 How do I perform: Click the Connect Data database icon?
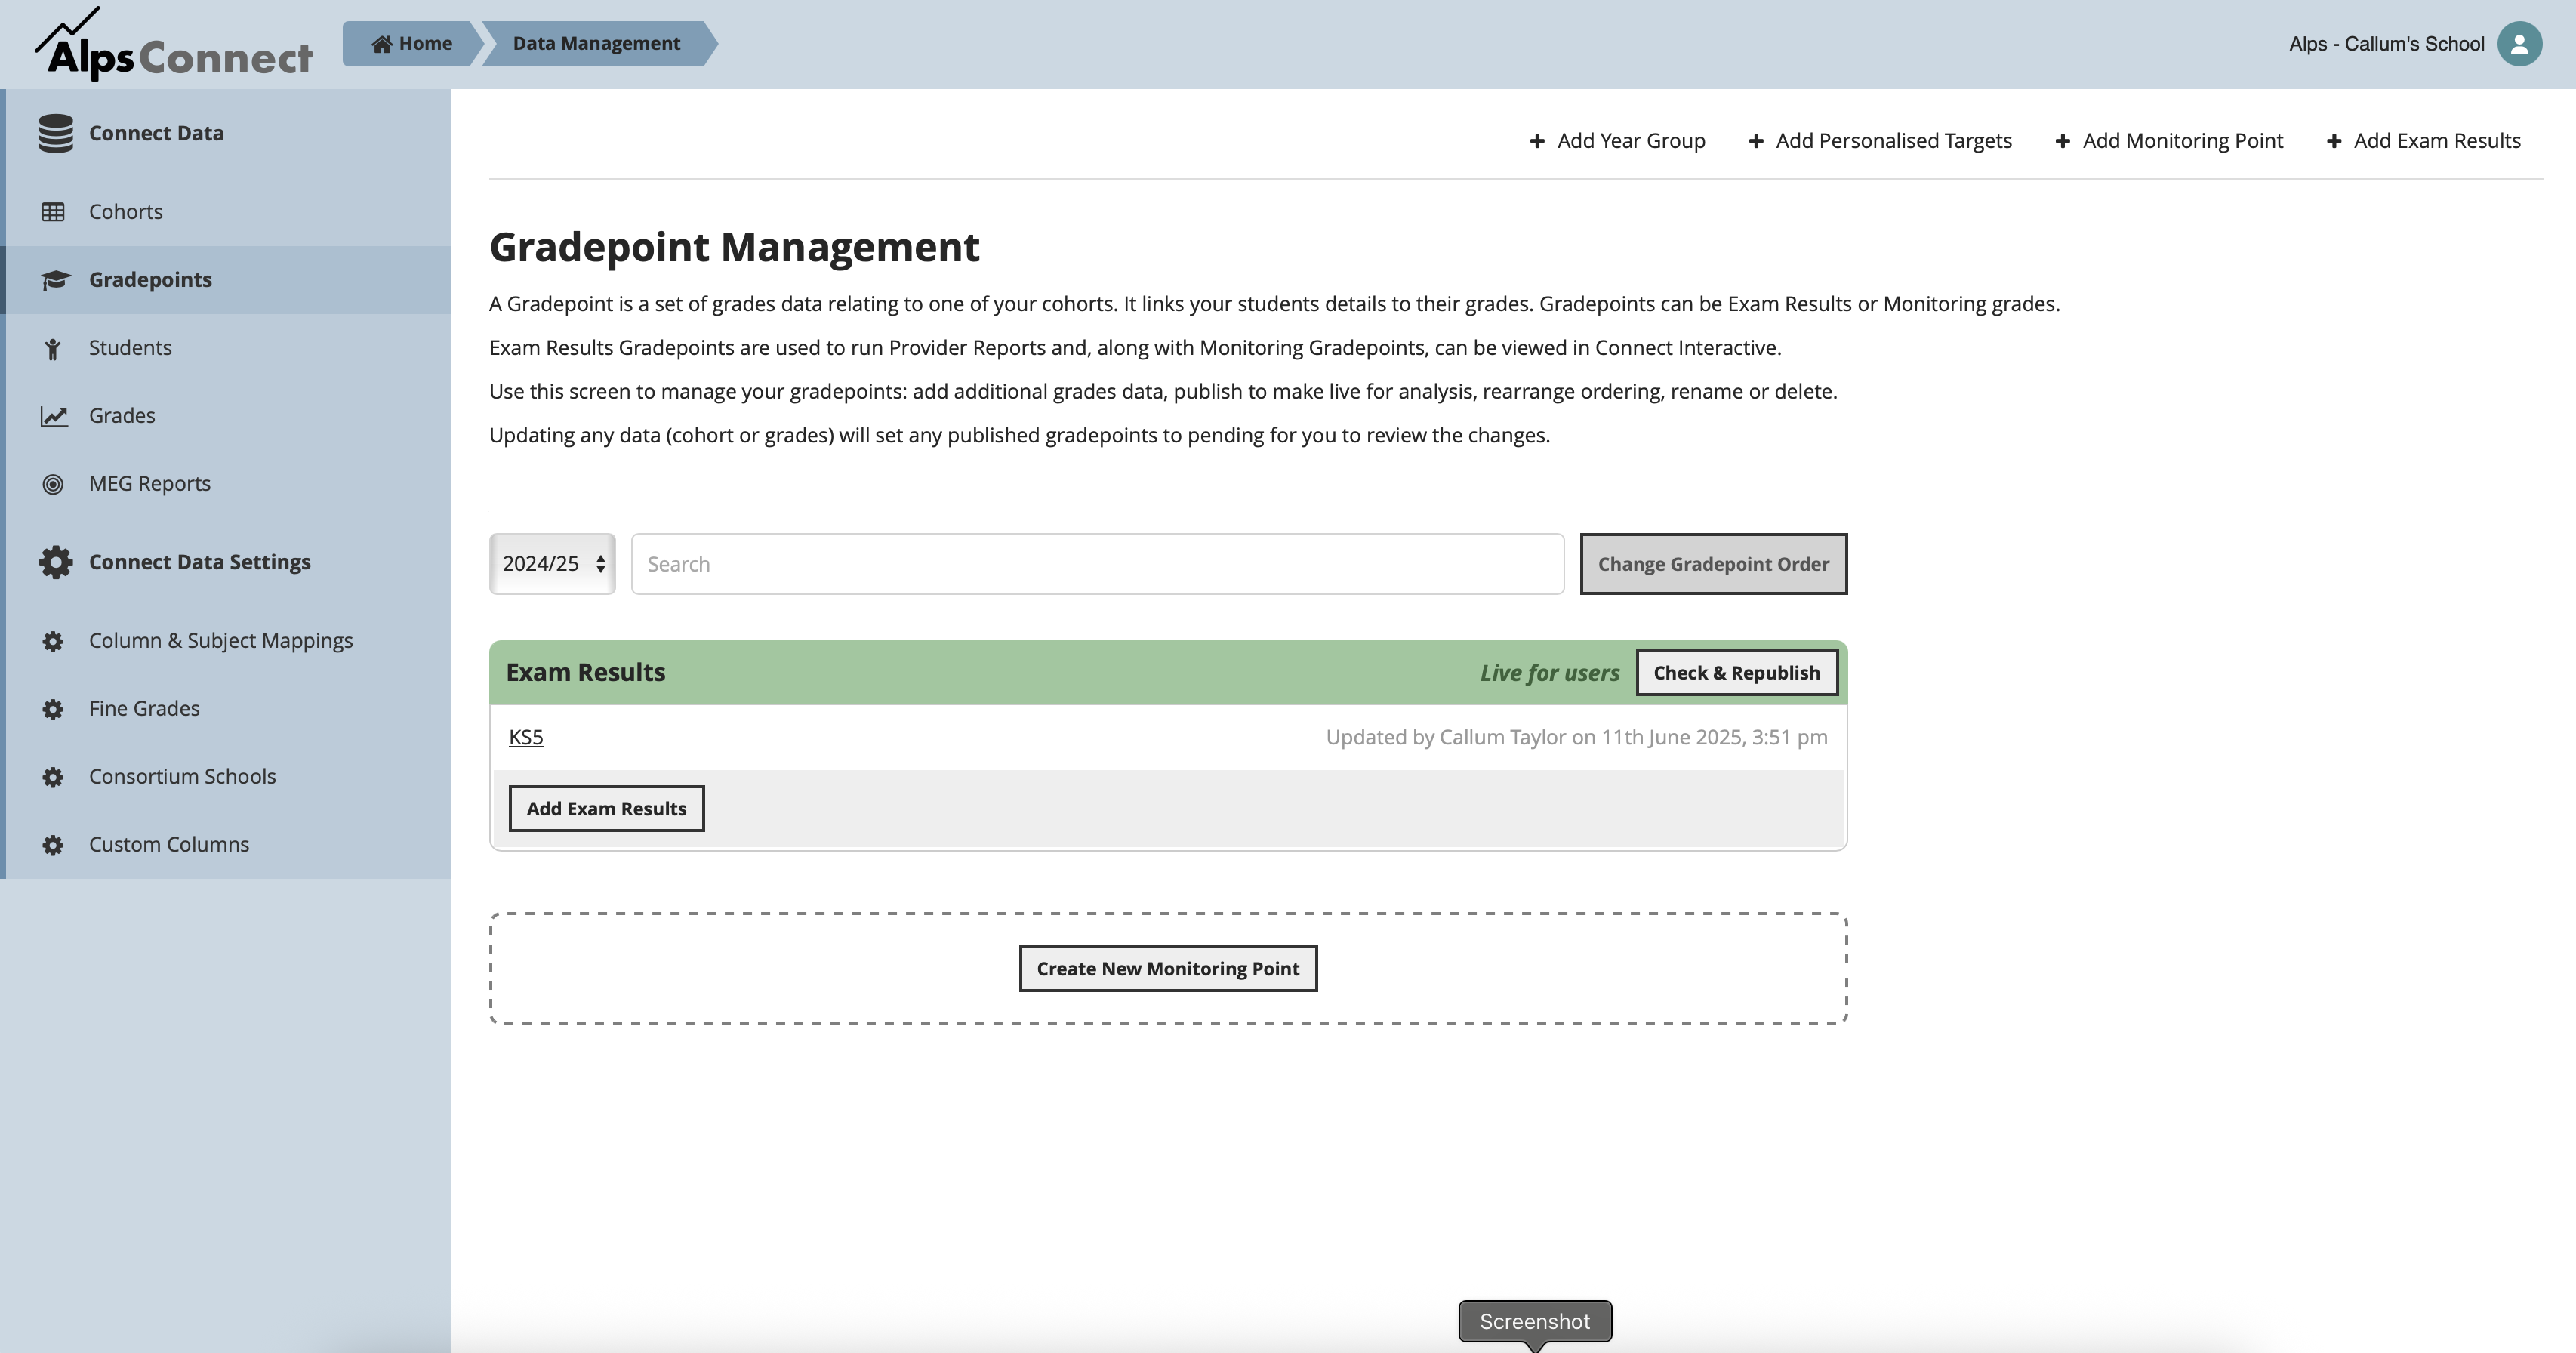pos(56,133)
